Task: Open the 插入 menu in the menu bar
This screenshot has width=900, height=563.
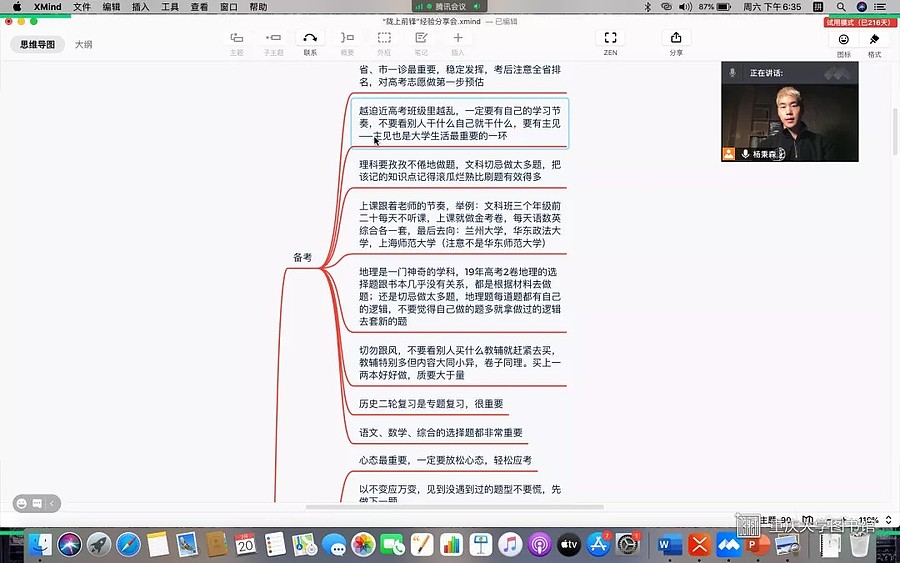Action: (x=141, y=7)
